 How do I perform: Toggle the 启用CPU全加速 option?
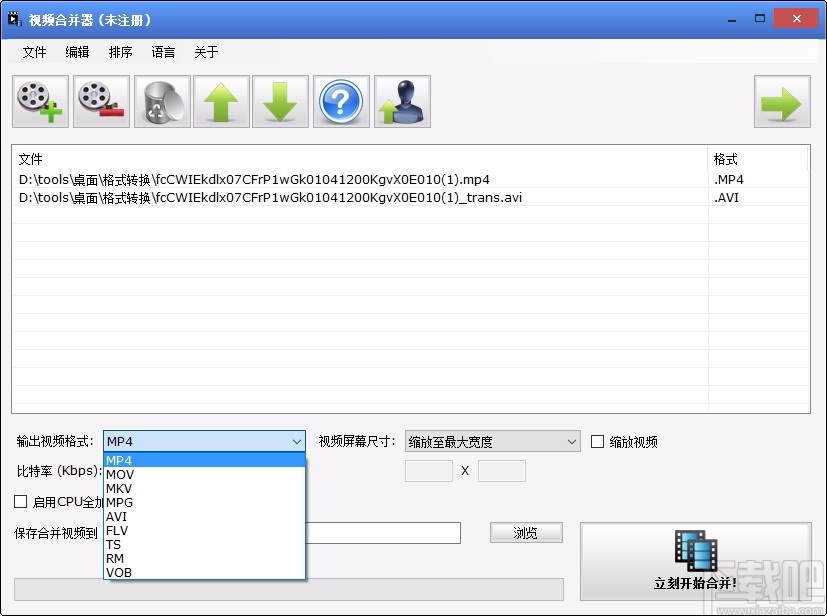21,502
